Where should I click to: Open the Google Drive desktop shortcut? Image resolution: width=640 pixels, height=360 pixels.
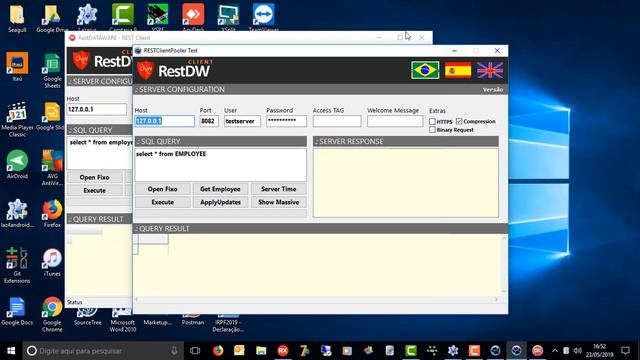tap(52, 18)
